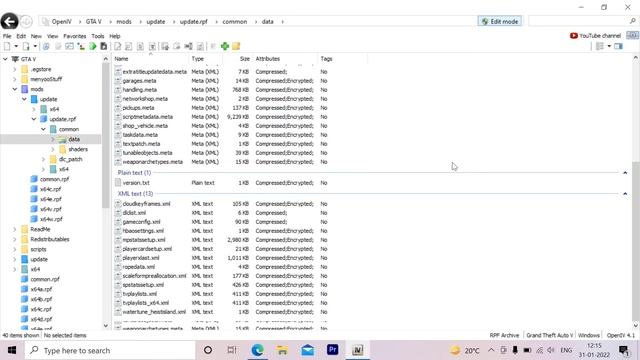Select shaders folder in the tree

tap(78, 149)
